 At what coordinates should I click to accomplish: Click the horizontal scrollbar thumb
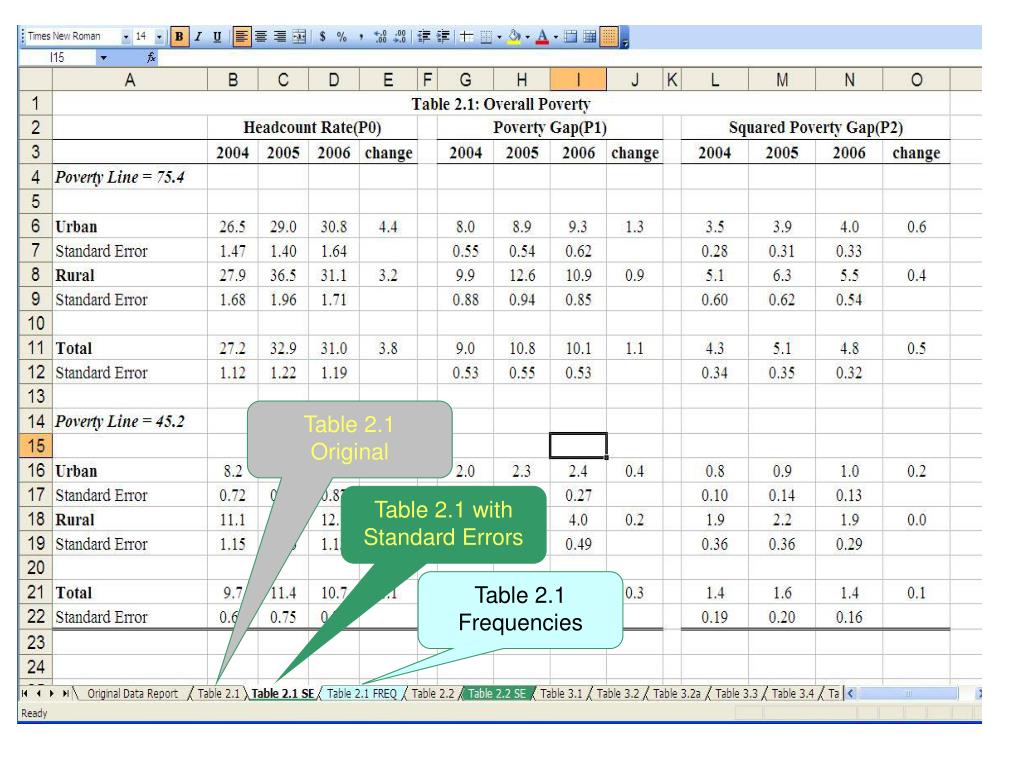pyautogui.click(x=908, y=694)
